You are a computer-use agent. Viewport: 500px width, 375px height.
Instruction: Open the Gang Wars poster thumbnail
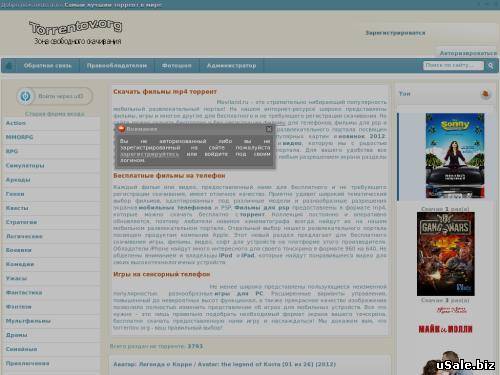tap(446, 254)
